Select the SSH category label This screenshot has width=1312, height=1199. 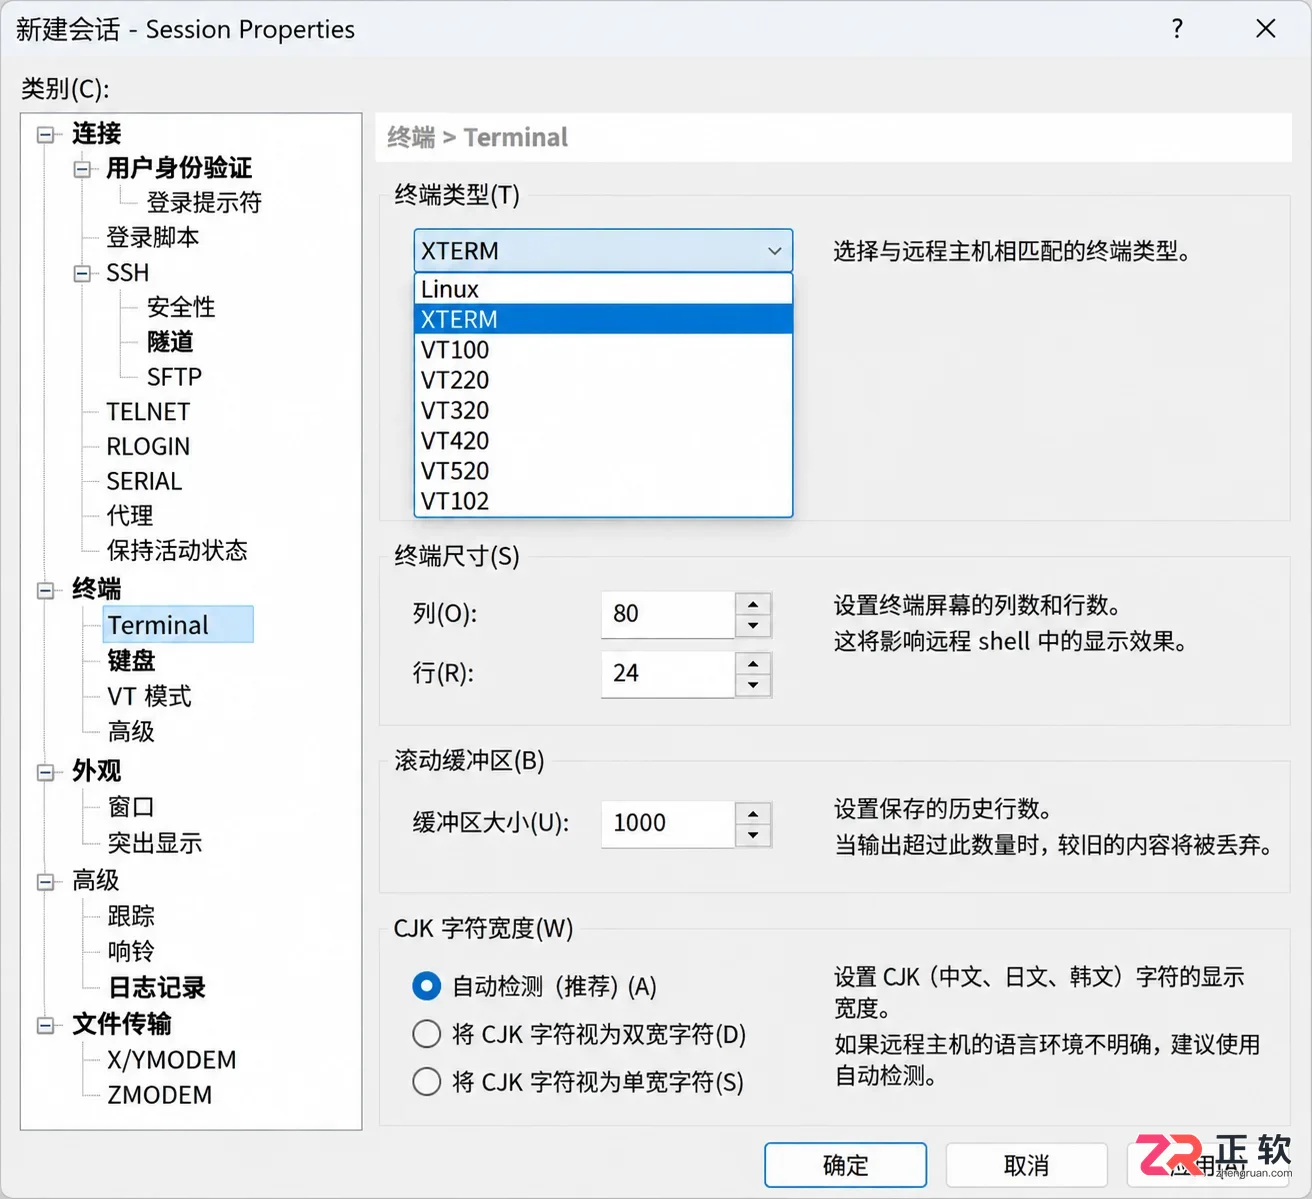pos(127,273)
